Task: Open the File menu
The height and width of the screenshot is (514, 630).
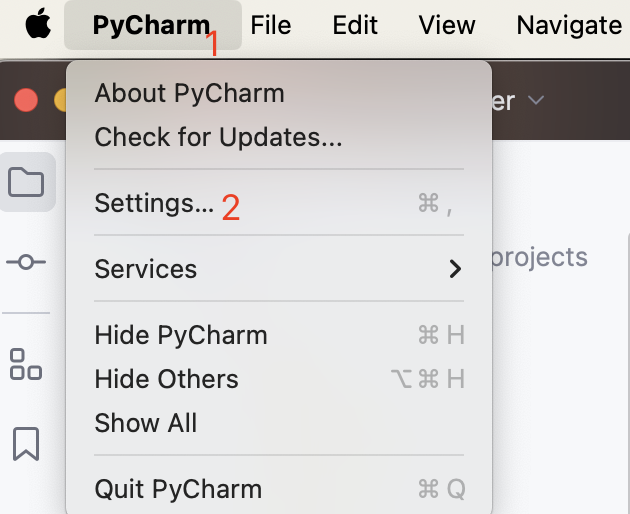Action: [271, 25]
